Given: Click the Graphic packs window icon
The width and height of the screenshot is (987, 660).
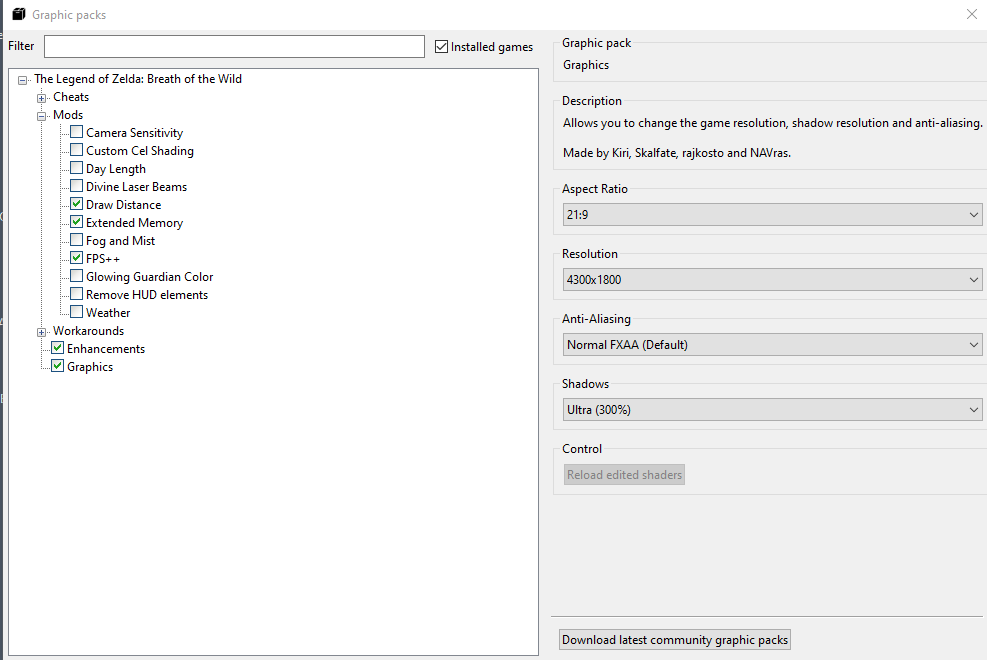Looking at the screenshot, I should [19, 14].
